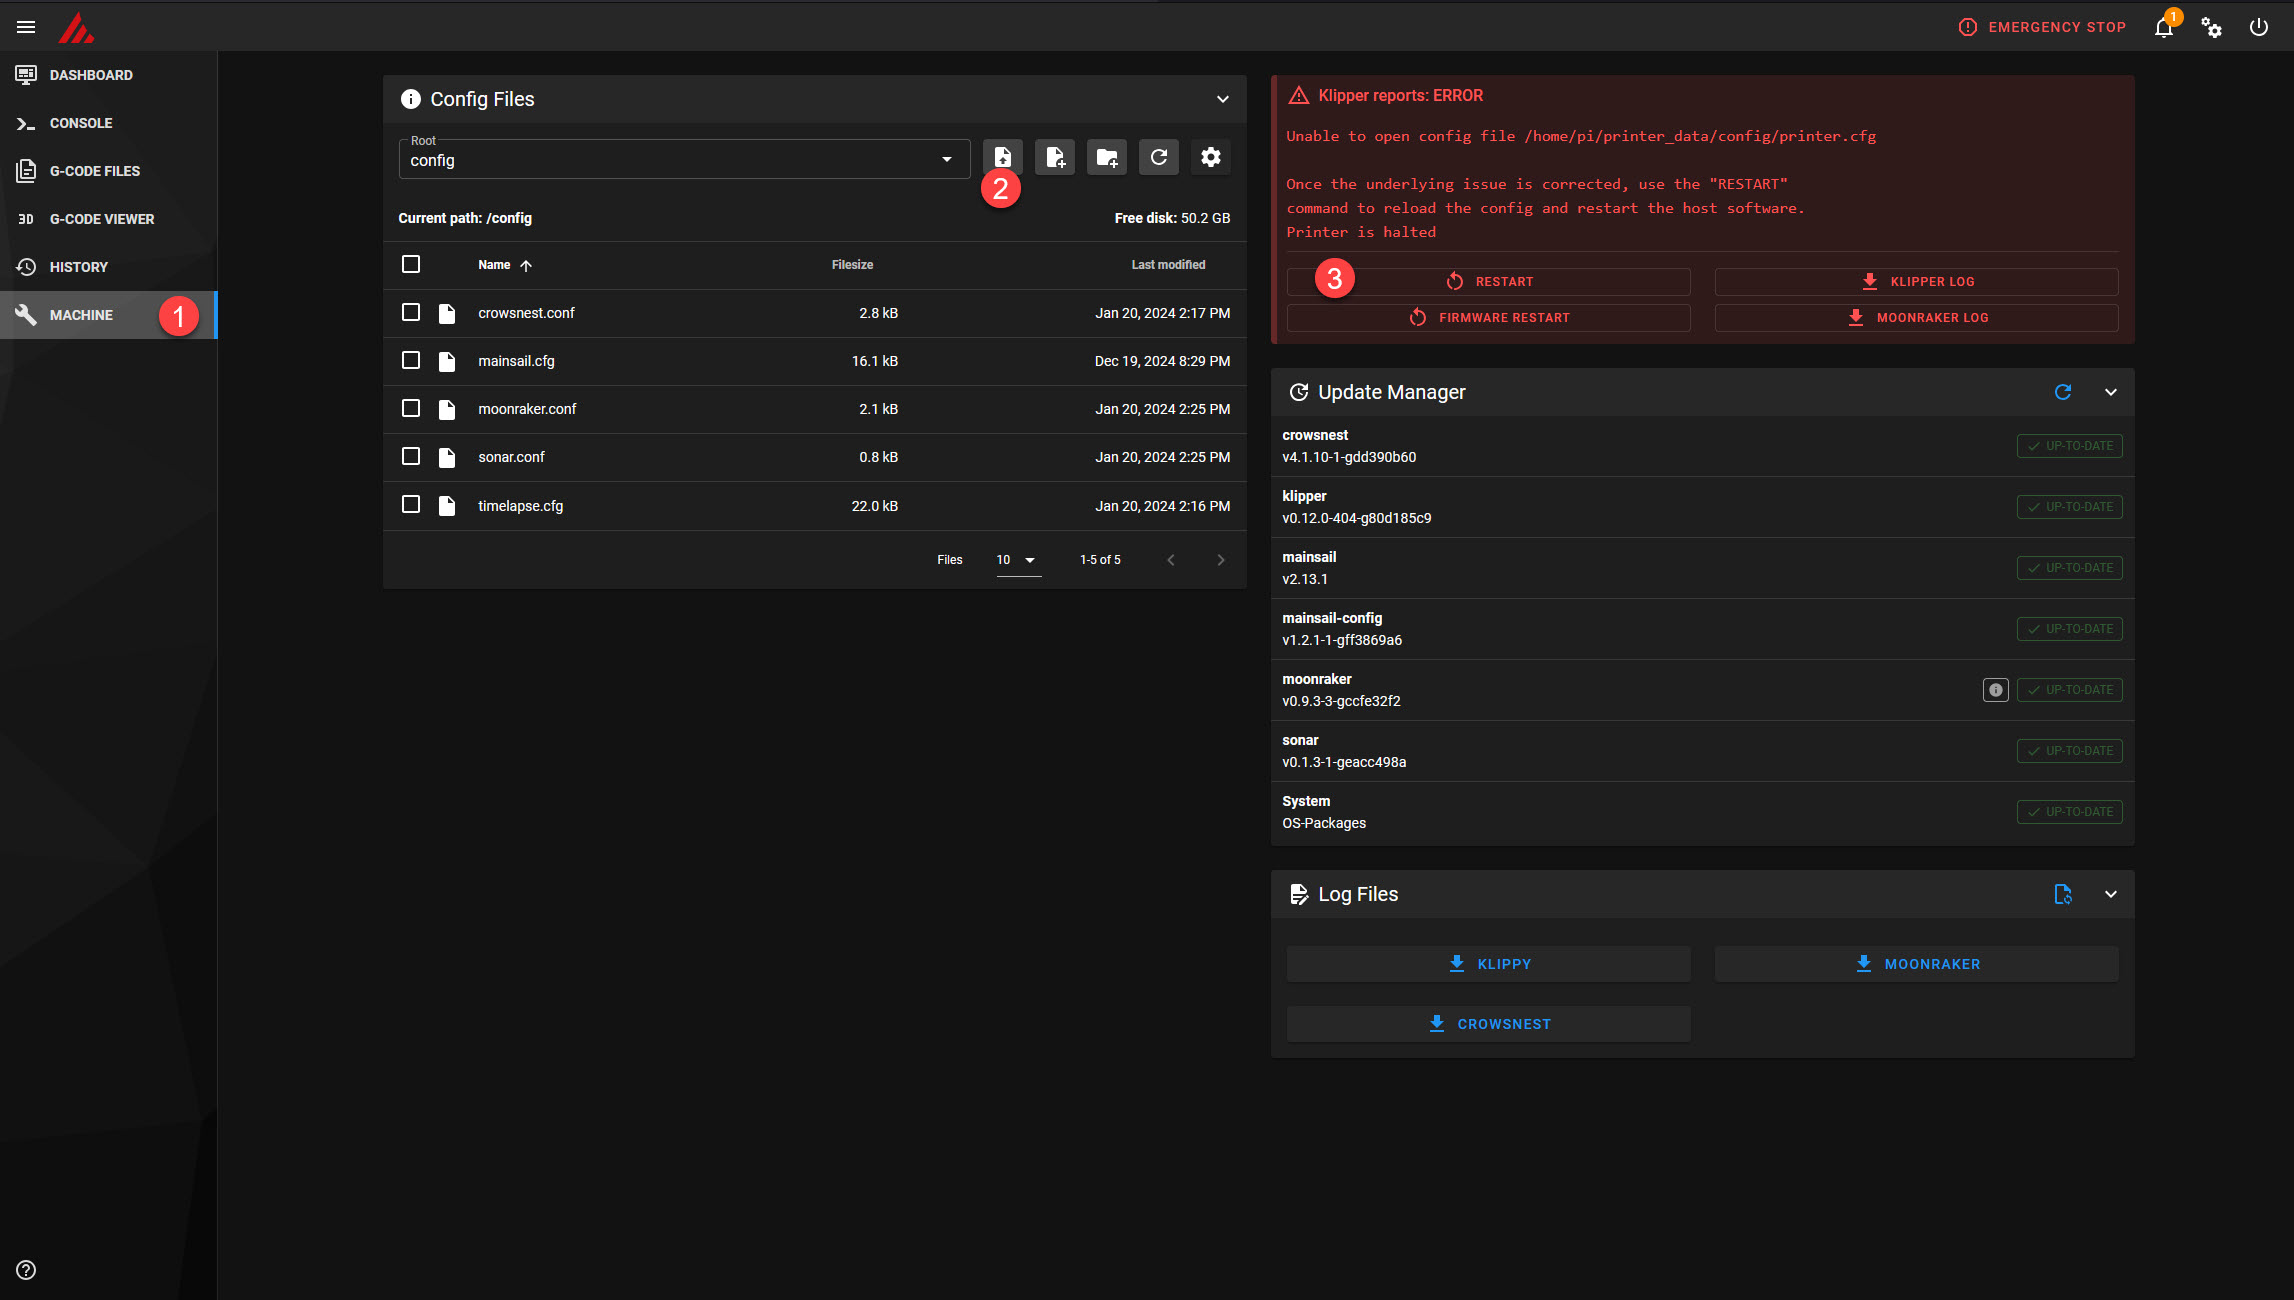
Task: Open the Console page
Action: [x=108, y=123]
